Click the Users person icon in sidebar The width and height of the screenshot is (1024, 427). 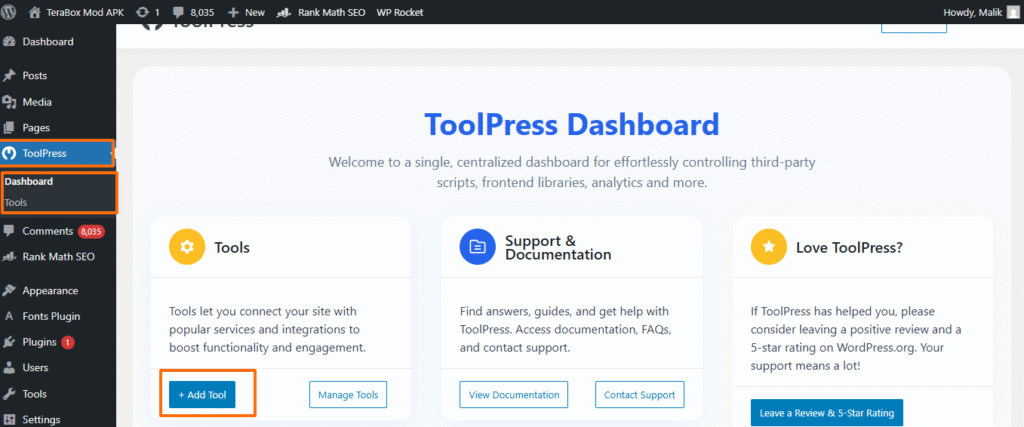pyautogui.click(x=9, y=368)
